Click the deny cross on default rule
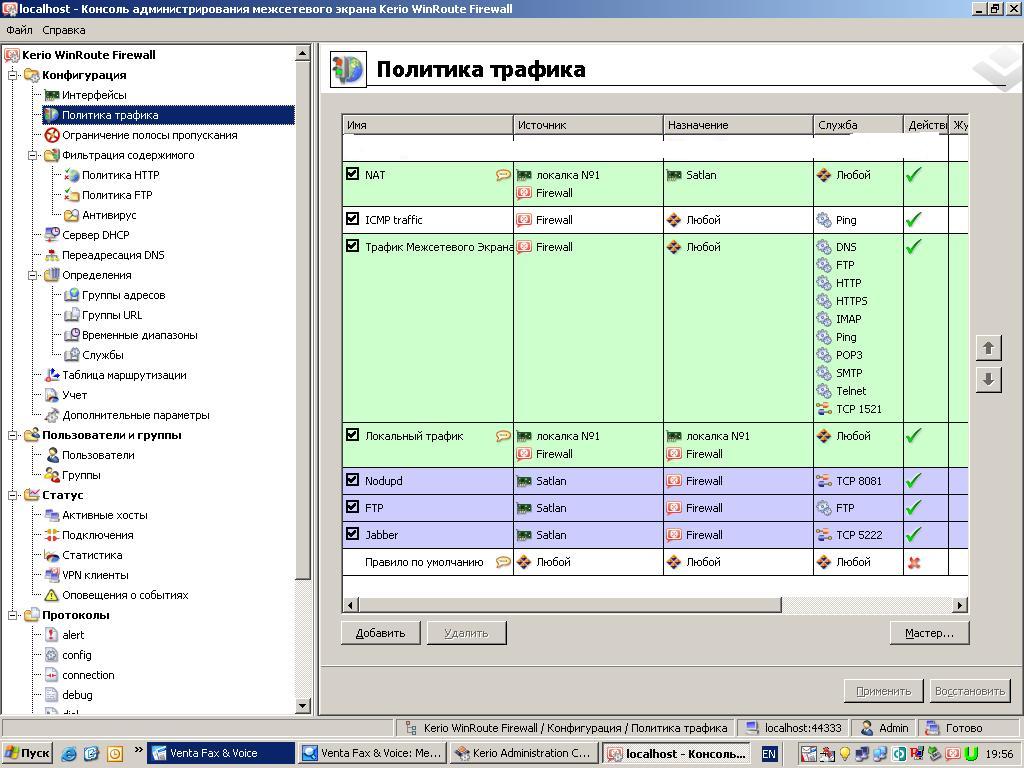Image resolution: width=1024 pixels, height=768 pixels. click(x=914, y=562)
